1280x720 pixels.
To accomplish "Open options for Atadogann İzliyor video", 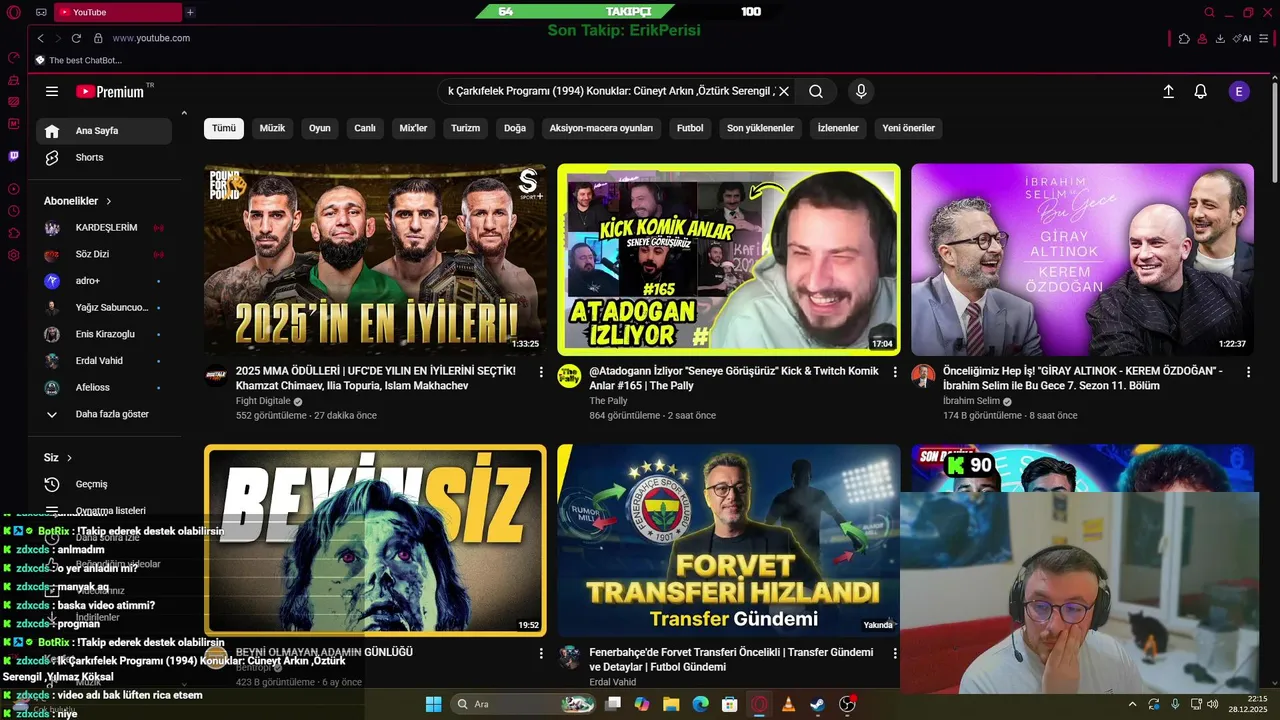I will (894, 372).
